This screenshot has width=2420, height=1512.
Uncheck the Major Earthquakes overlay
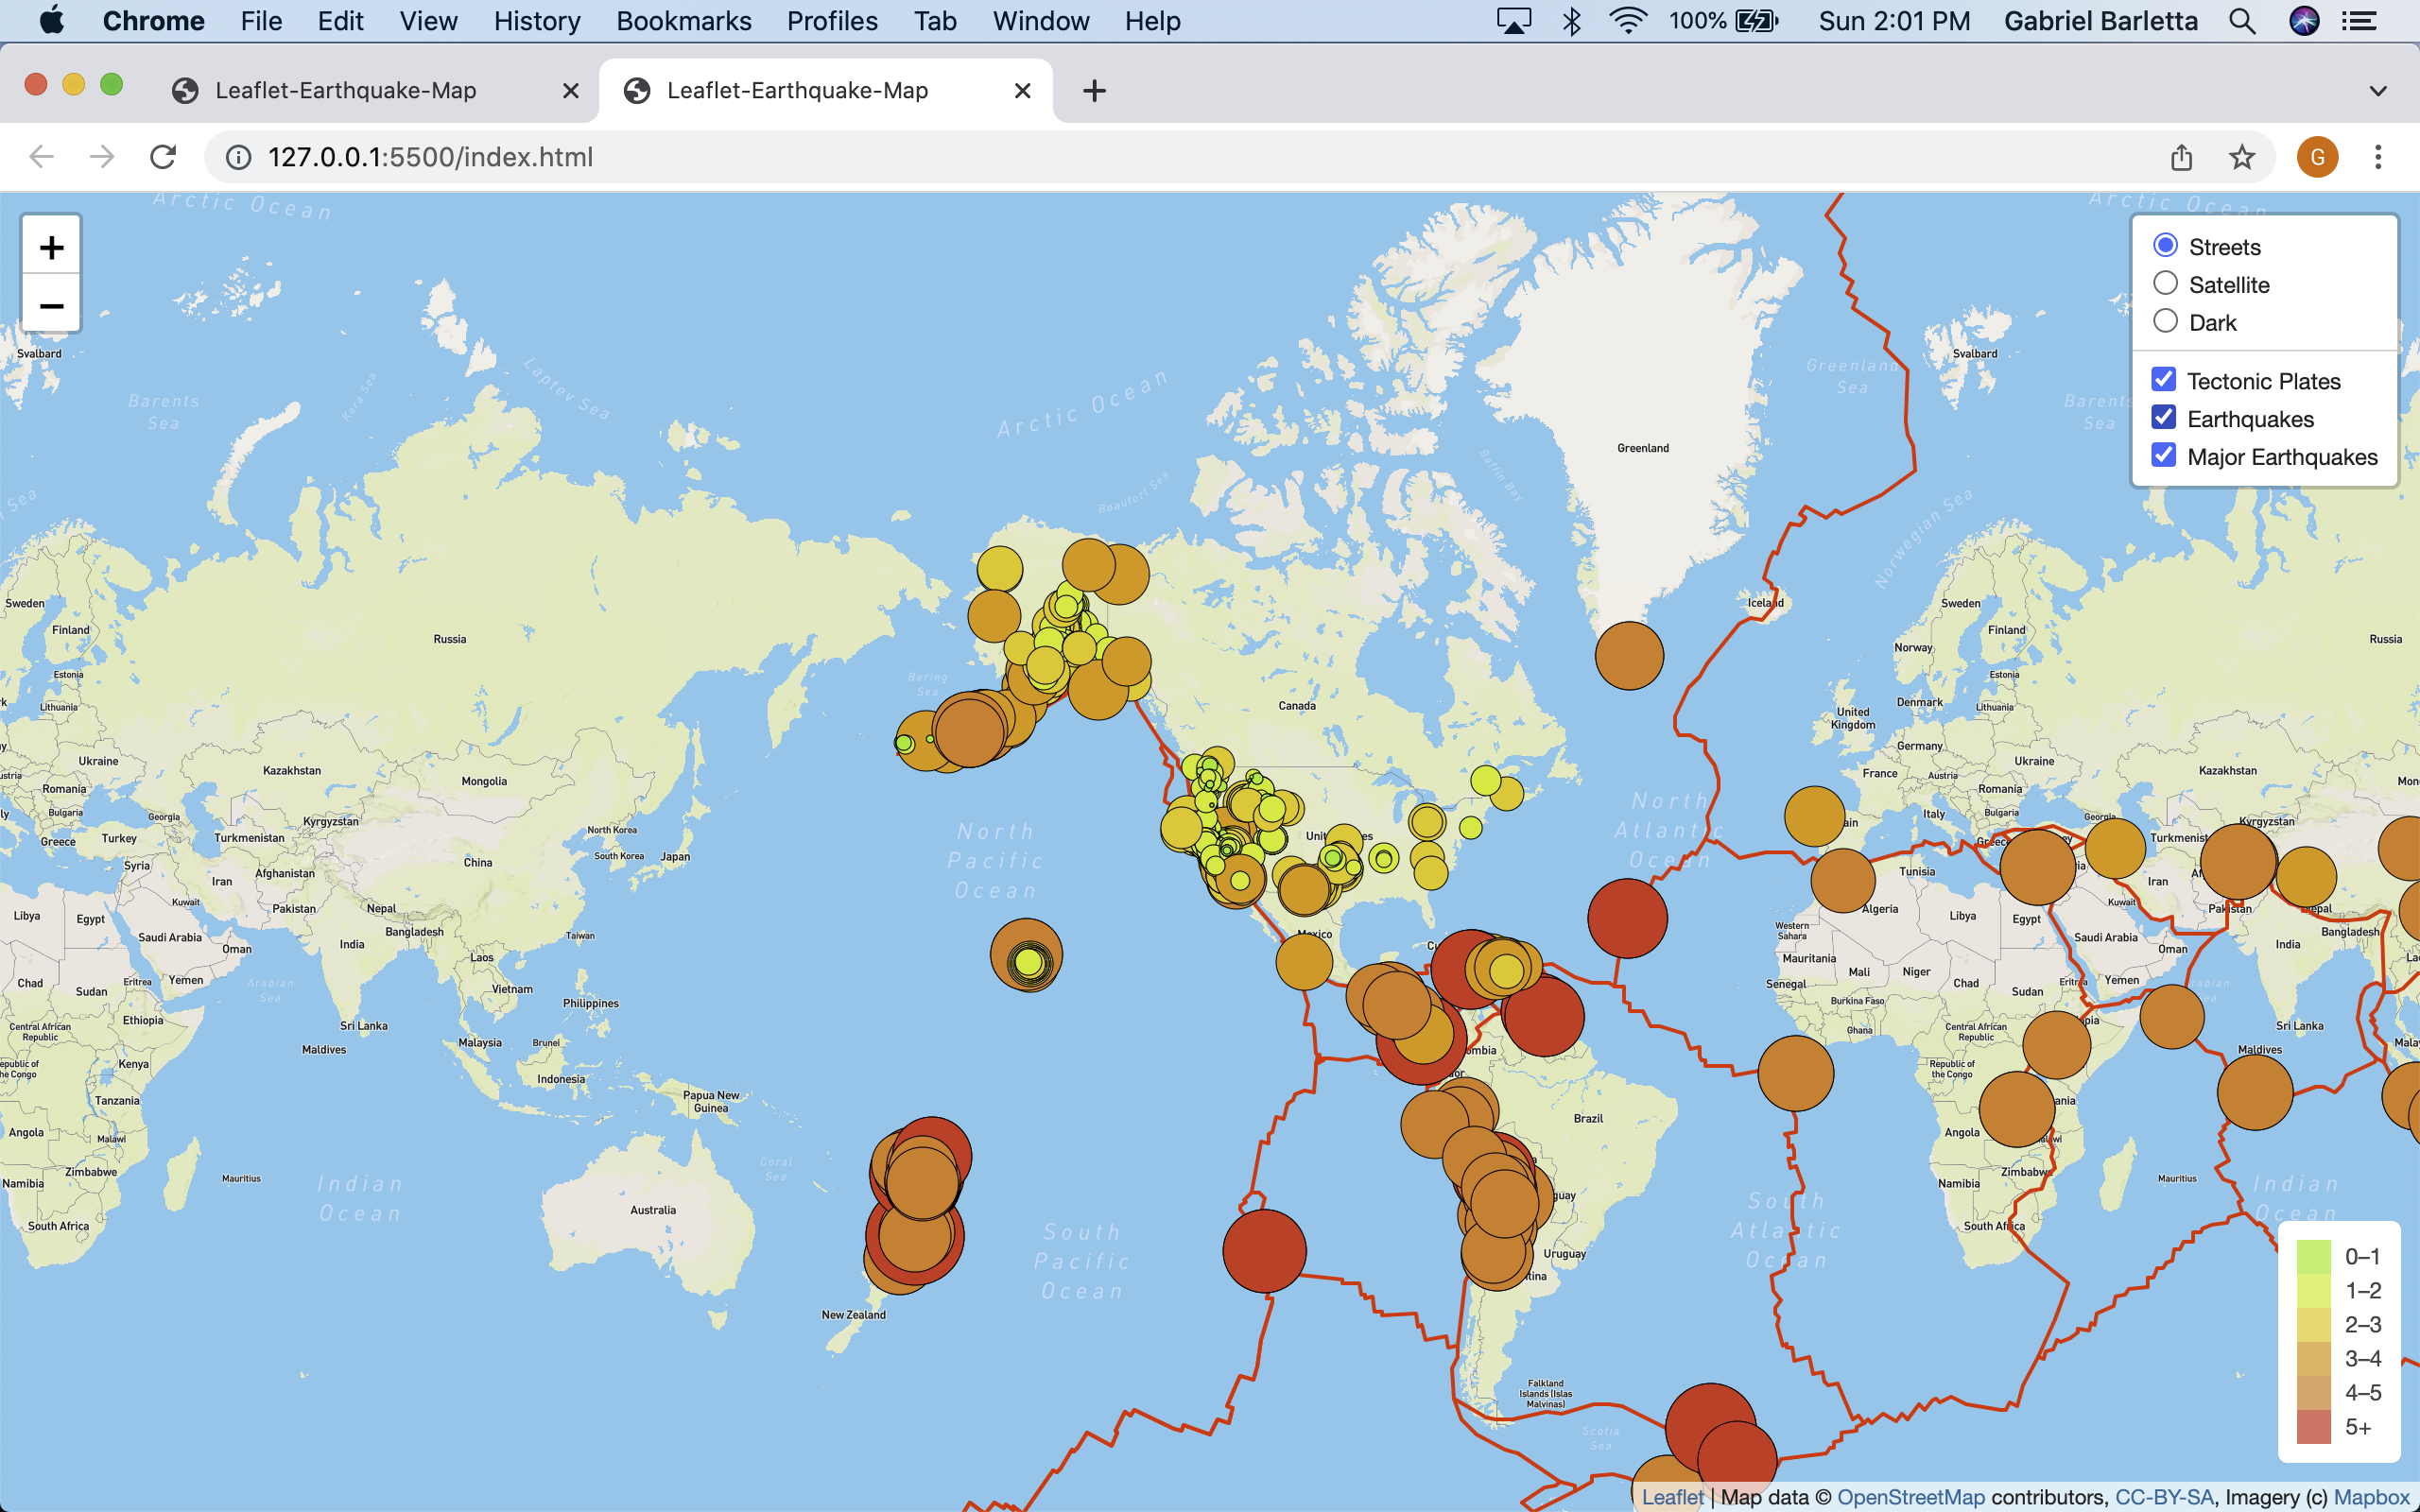[2163, 456]
